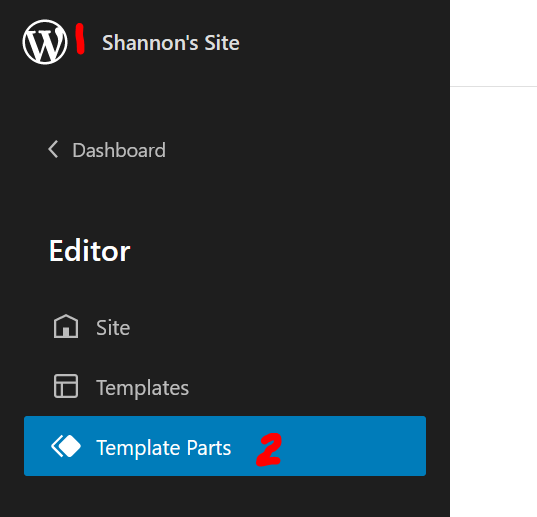This screenshot has height=517, width=537.
Task: Click the WordPress logo icon
Action: click(45, 42)
